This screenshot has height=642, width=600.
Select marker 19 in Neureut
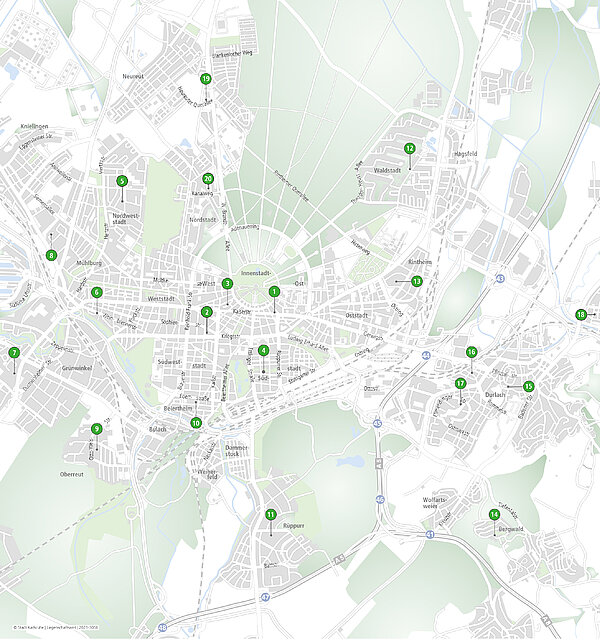(x=206, y=78)
